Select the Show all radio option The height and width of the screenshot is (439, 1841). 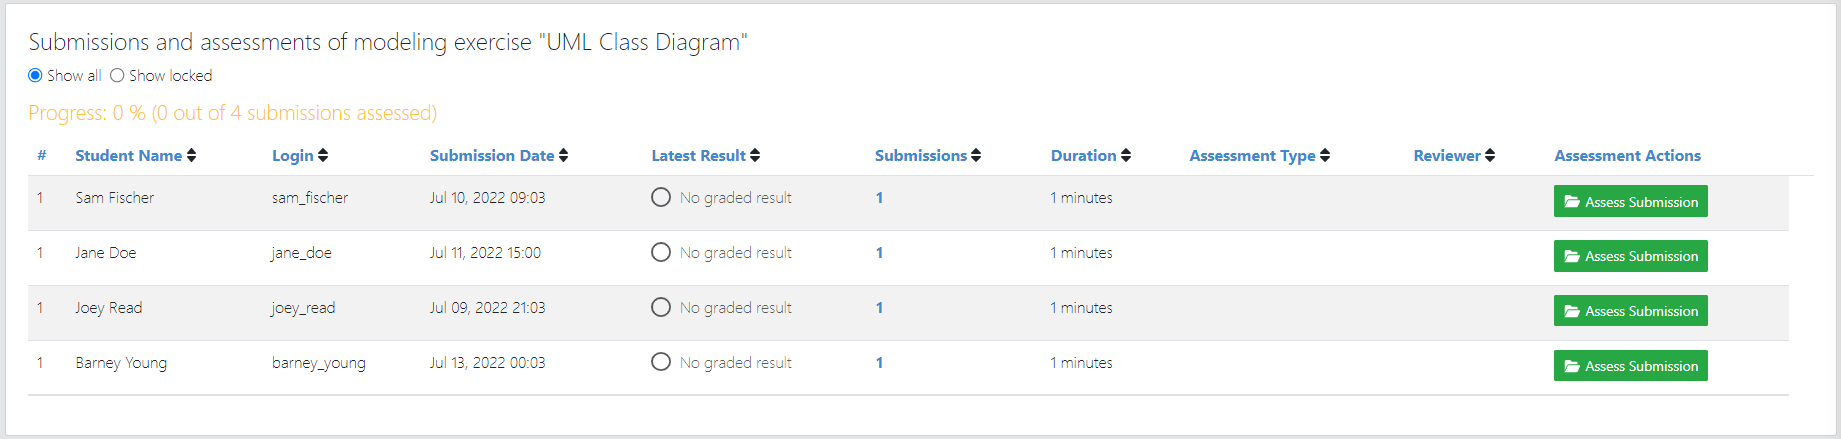(36, 76)
